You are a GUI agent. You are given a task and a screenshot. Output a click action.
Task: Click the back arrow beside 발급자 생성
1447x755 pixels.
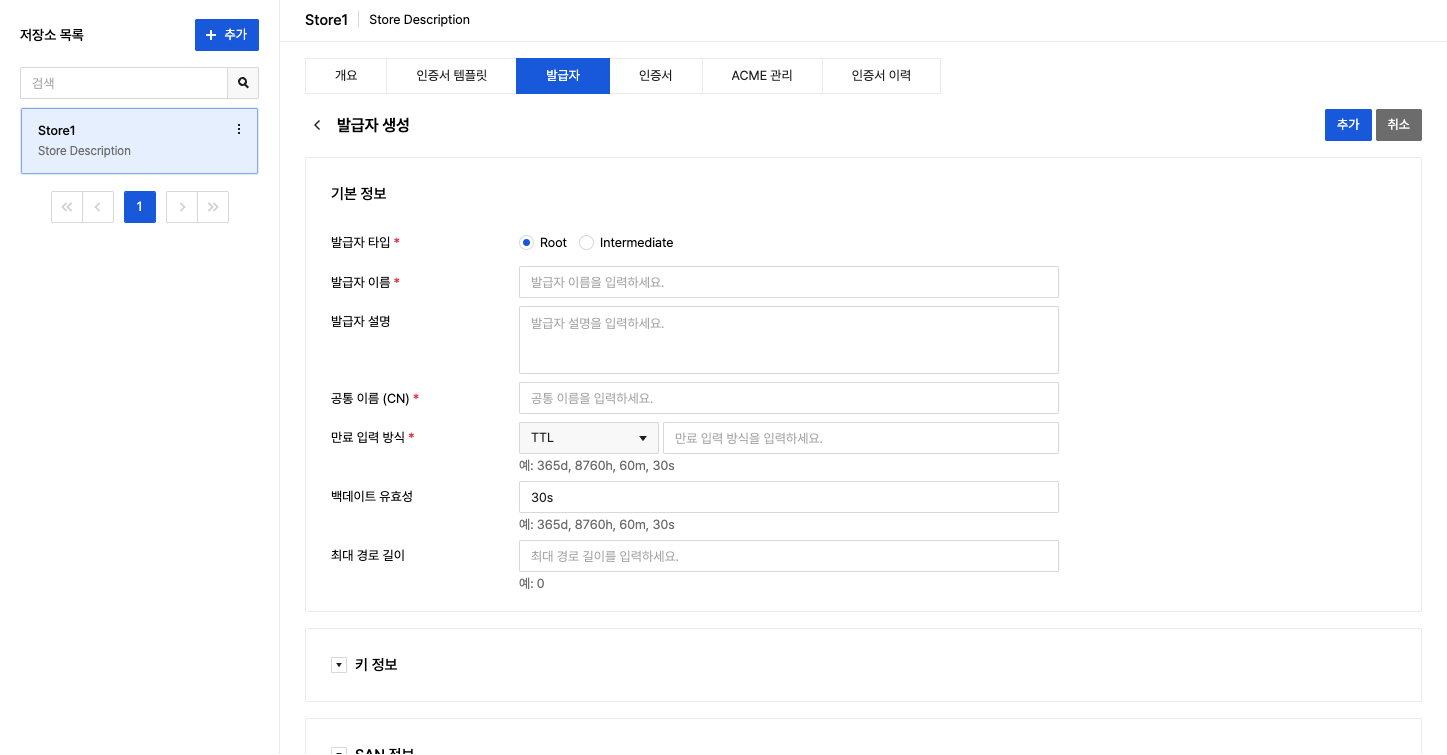(x=317, y=125)
